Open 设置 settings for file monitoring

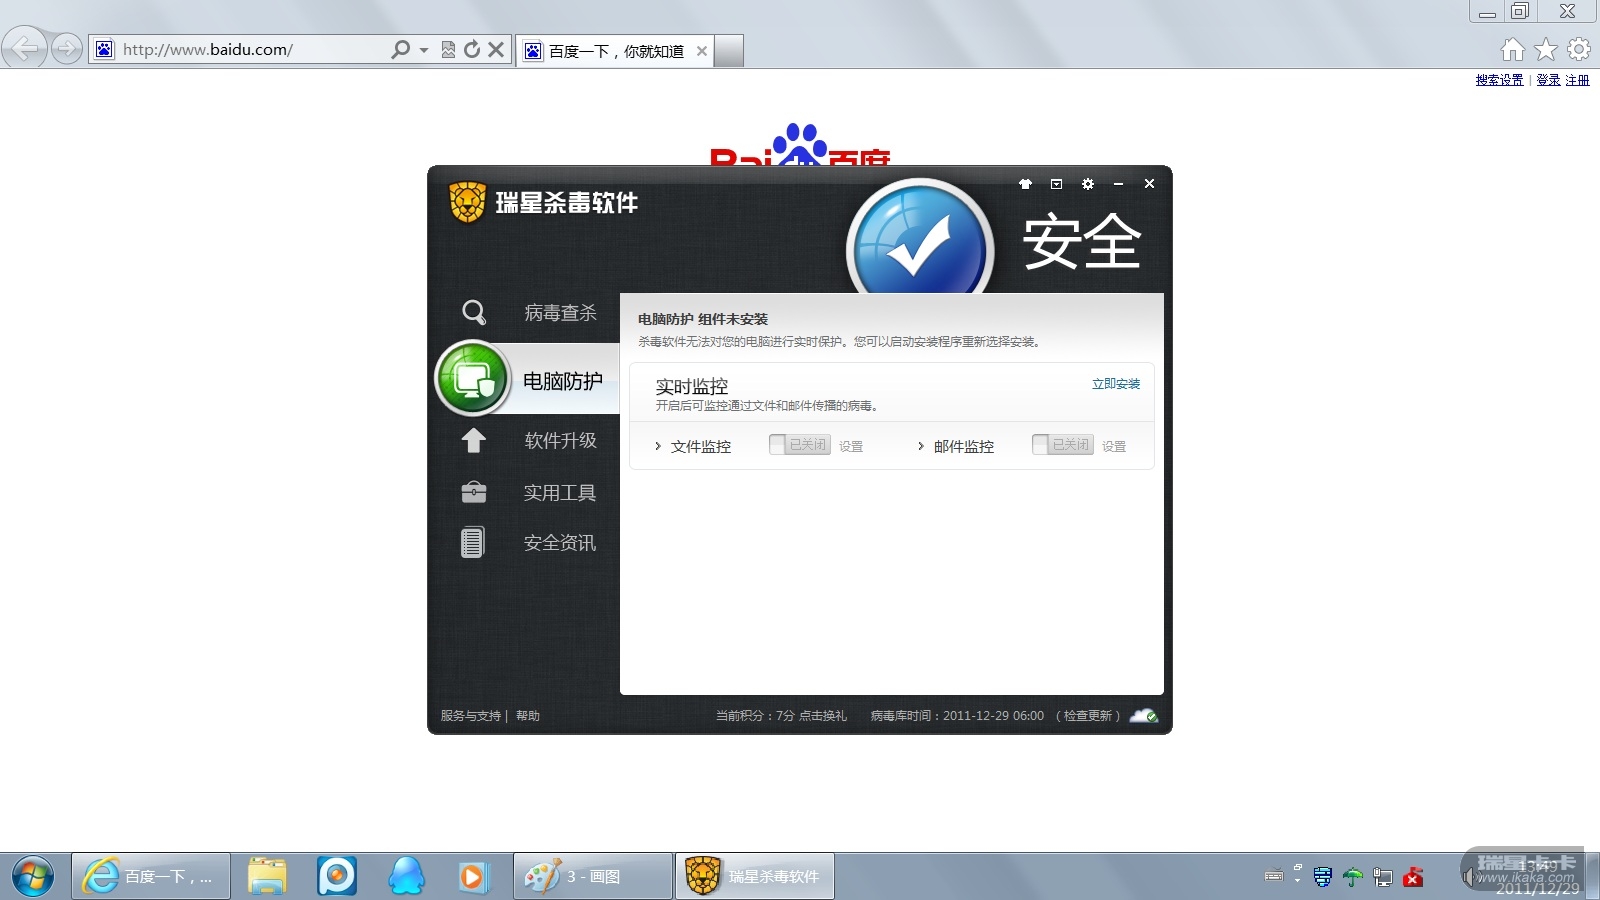(851, 447)
